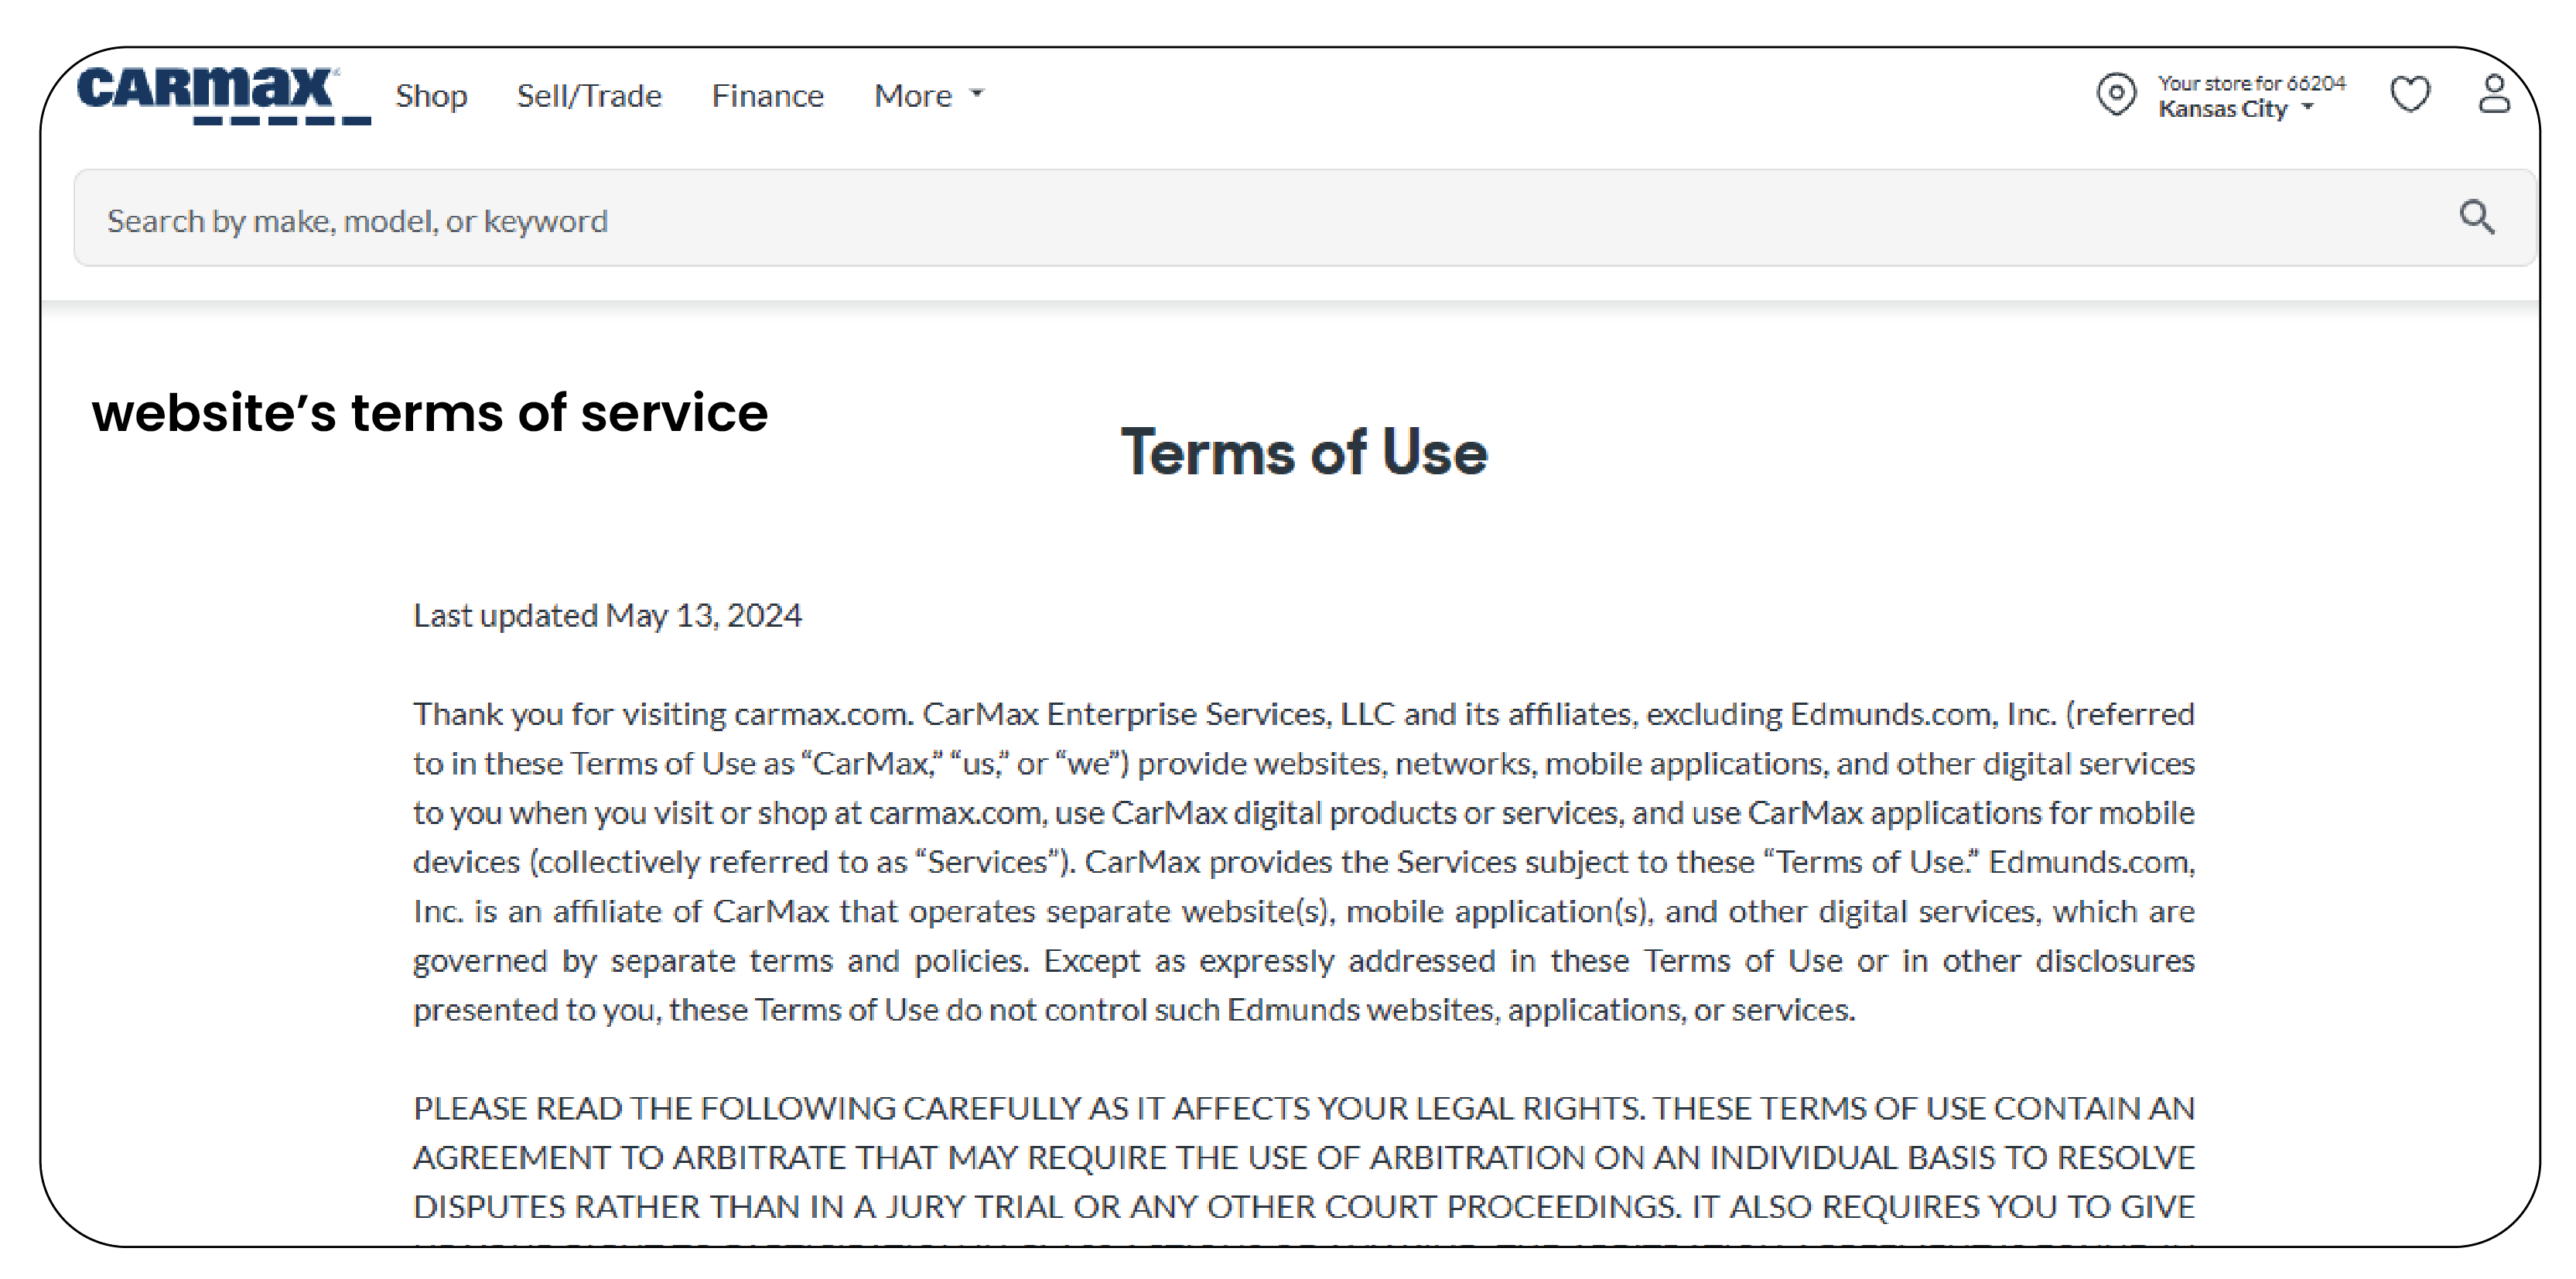Click the Terms of Use heading
Image resolution: width=2576 pixels, height=1279 pixels.
(1304, 452)
